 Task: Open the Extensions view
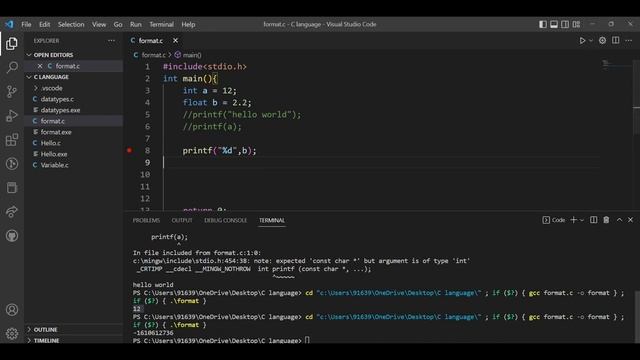[x=12, y=140]
